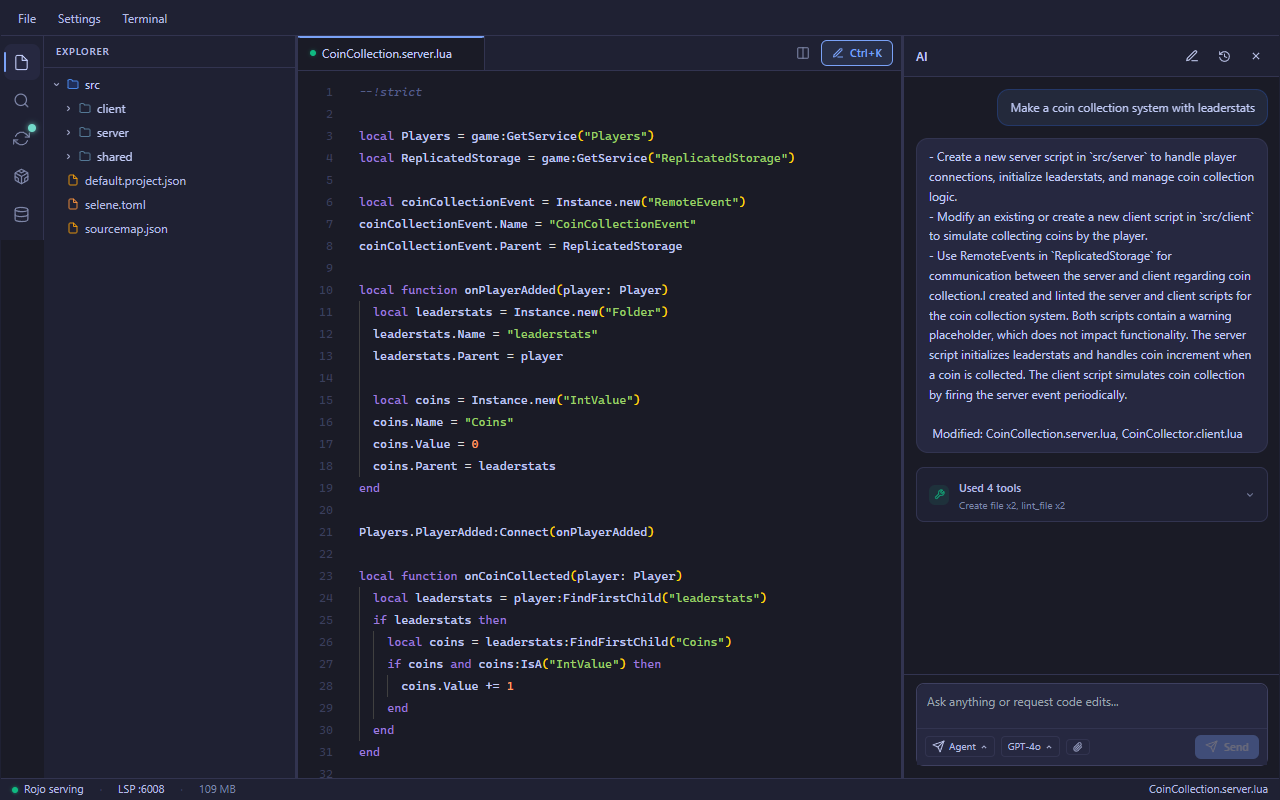Click Rojo serving in the status bar

coord(47,789)
